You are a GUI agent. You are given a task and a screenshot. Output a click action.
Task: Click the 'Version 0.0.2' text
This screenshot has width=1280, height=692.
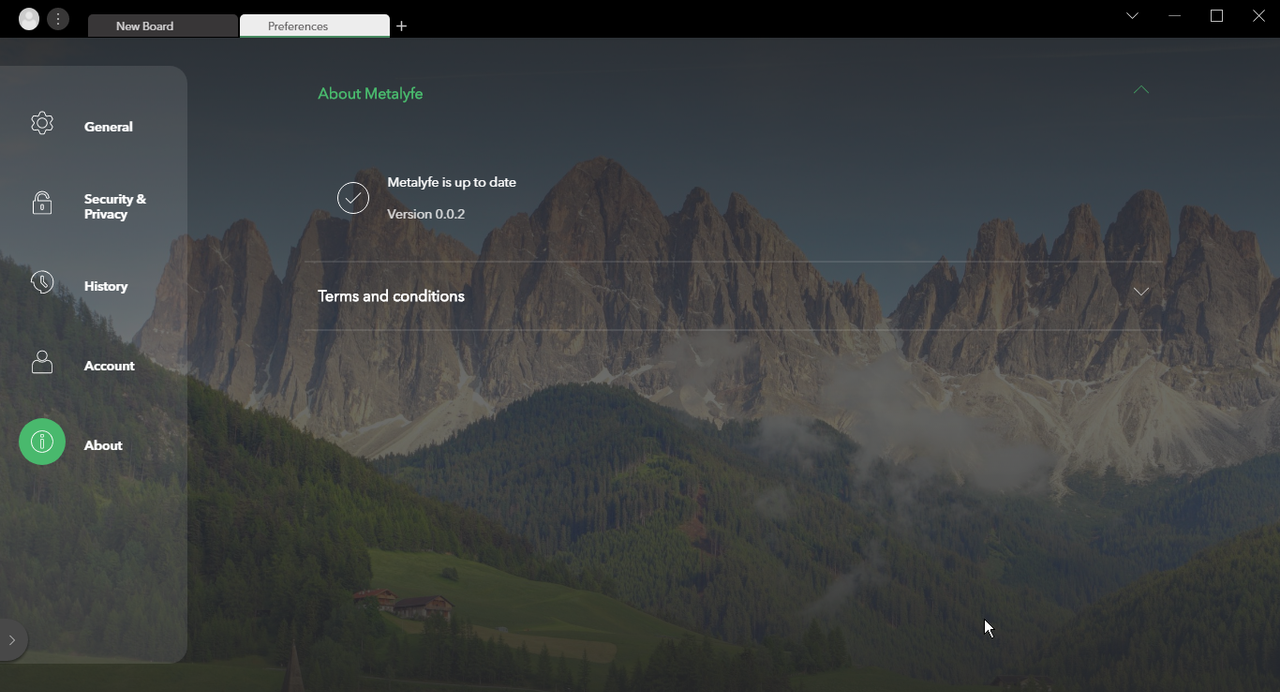(x=426, y=214)
